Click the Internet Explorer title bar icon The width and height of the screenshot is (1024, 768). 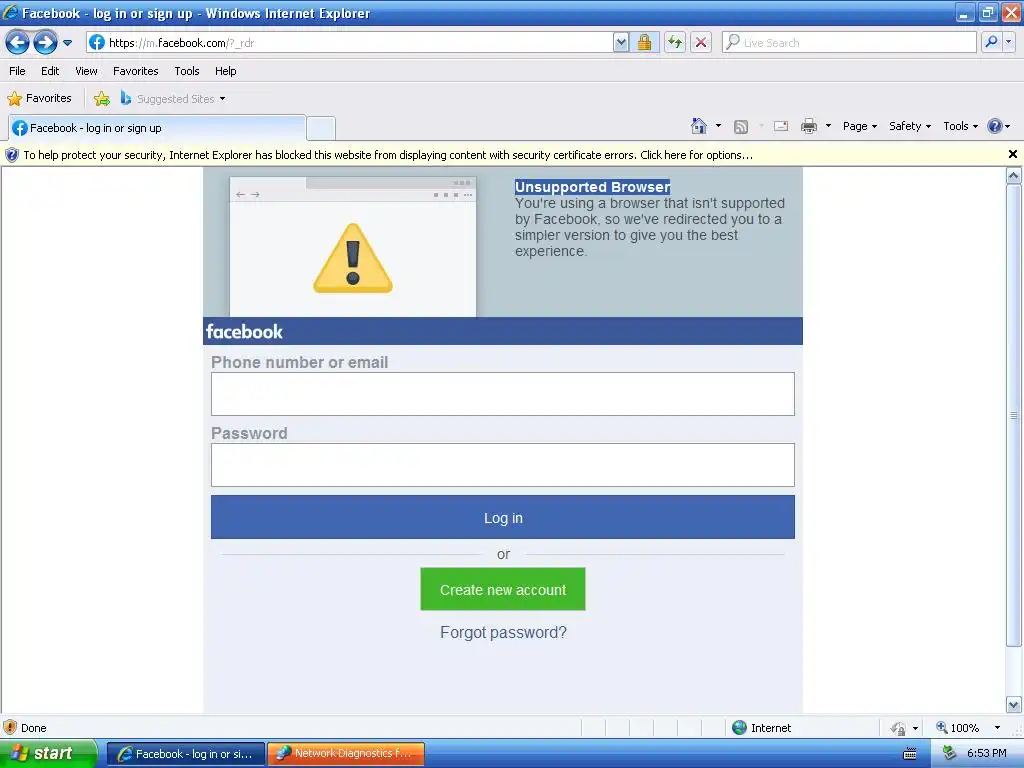[x=10, y=12]
